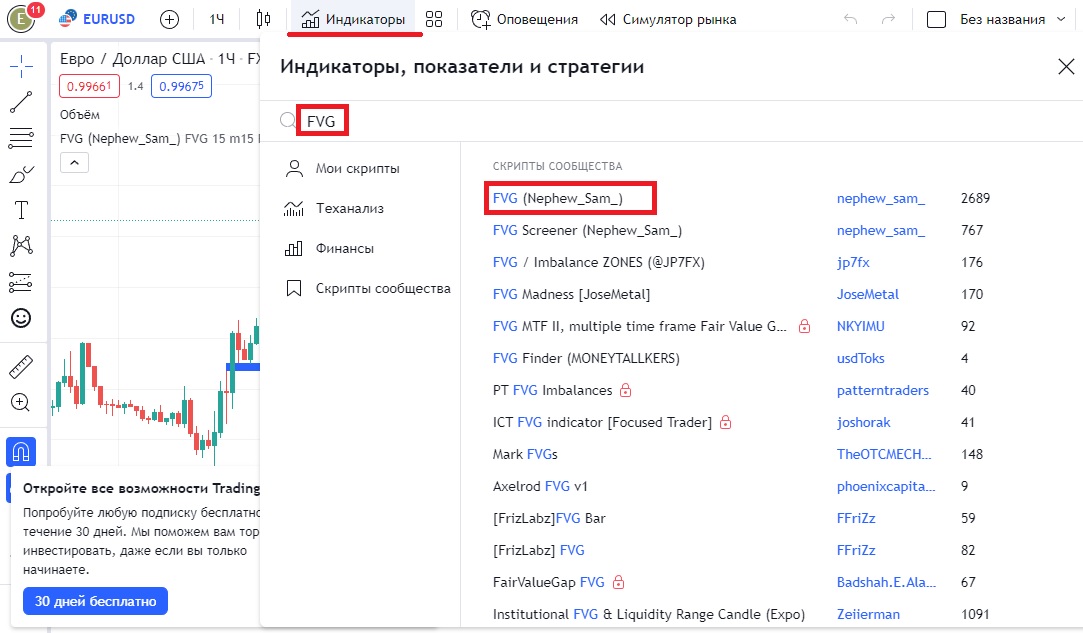
Task: Open the user profile avatar menu
Action: [21, 19]
